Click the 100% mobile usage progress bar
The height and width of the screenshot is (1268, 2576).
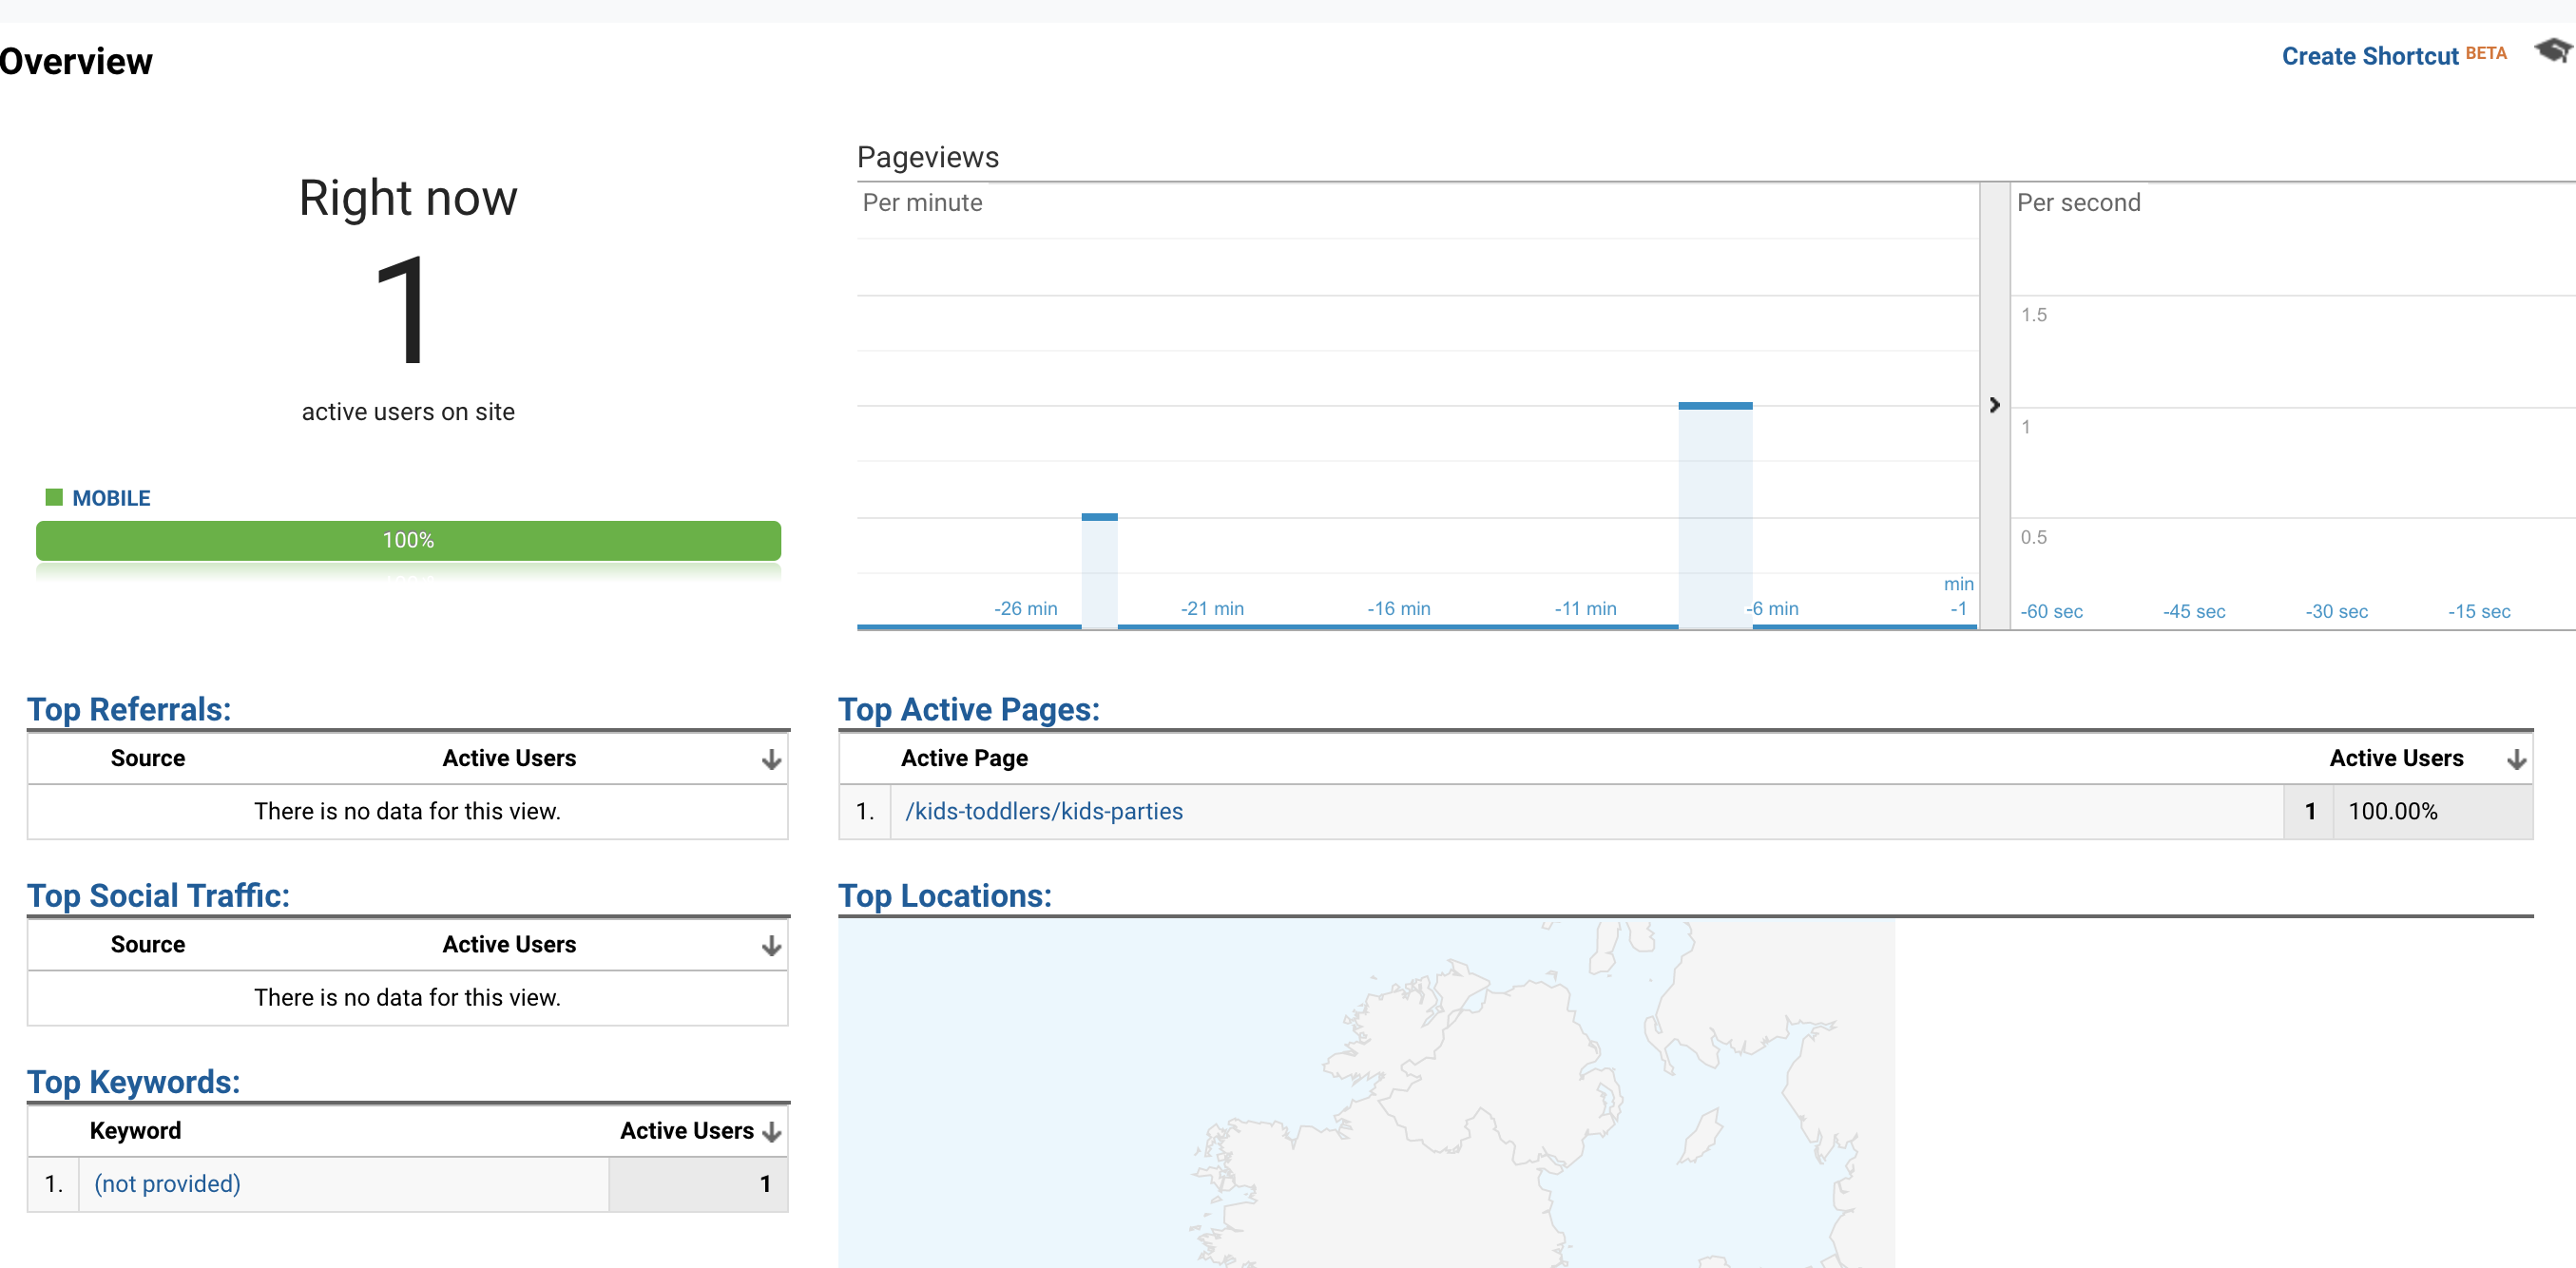[407, 540]
